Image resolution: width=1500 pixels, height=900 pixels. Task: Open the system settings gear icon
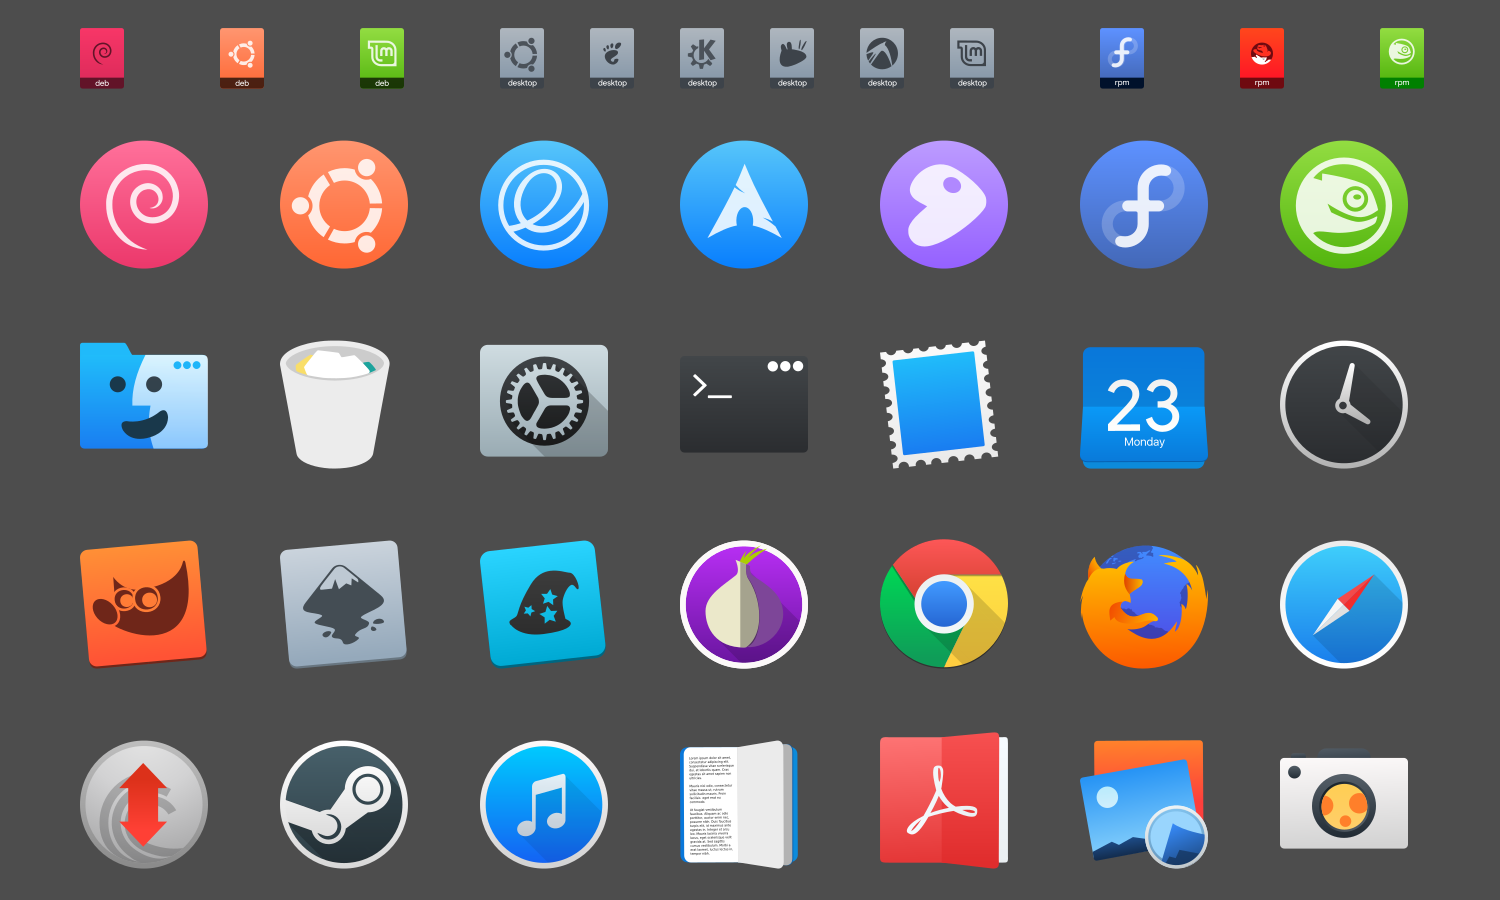(x=544, y=400)
